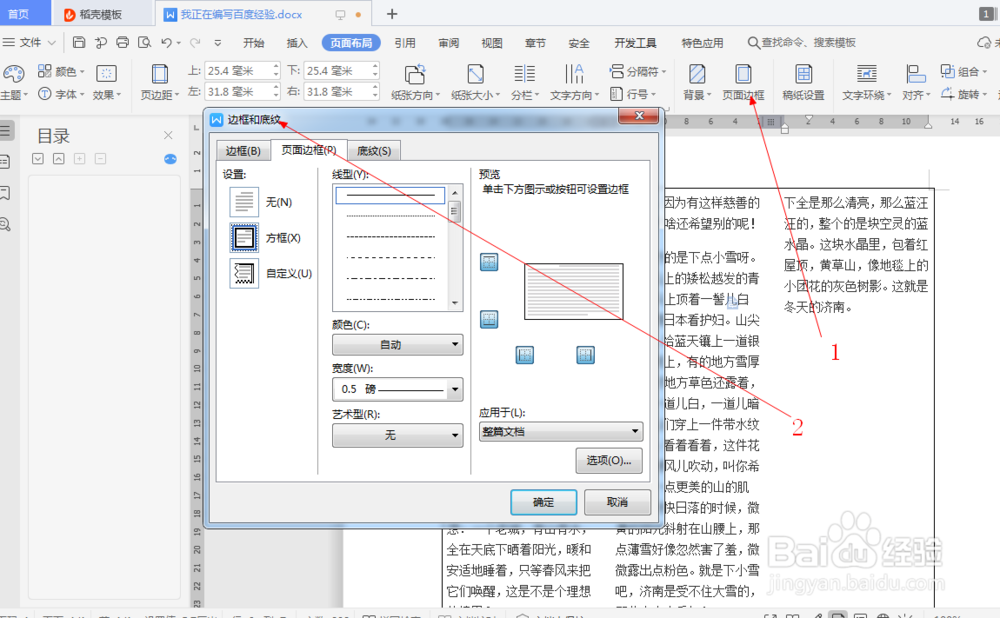Switch to 稻壳模板 tab
The image size is (1000, 618).
coord(101,14)
